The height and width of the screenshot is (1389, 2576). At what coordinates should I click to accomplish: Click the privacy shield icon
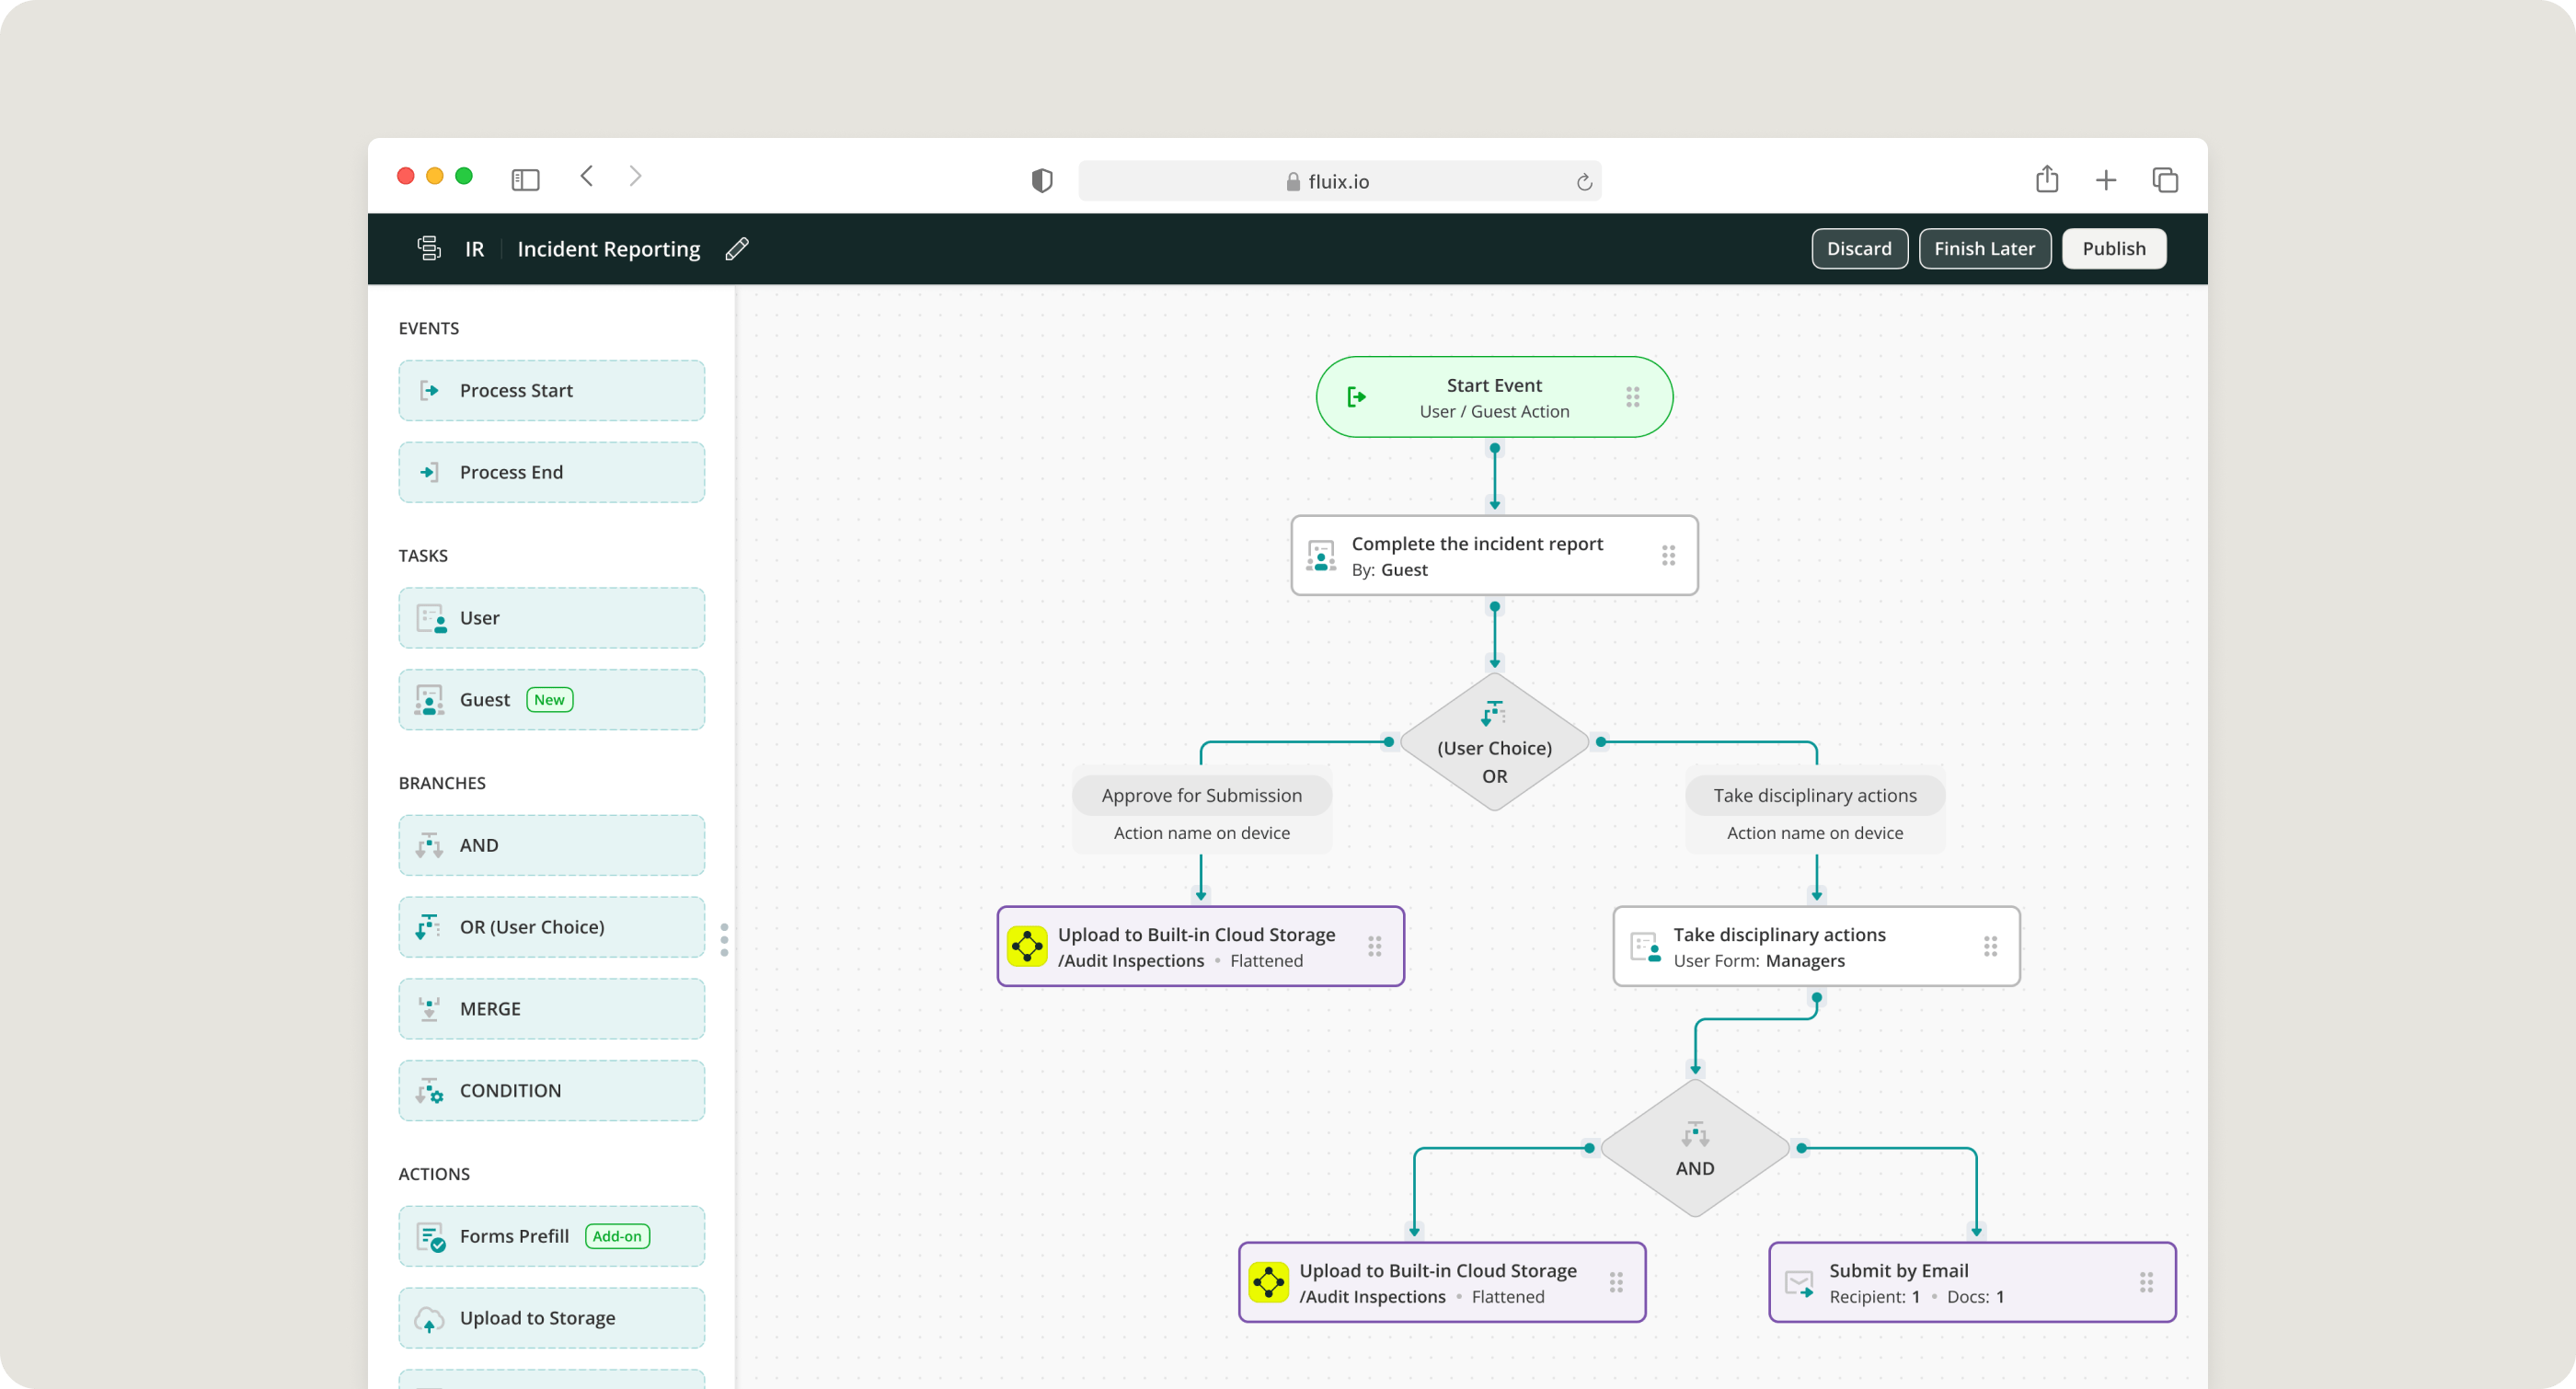[x=1042, y=181]
